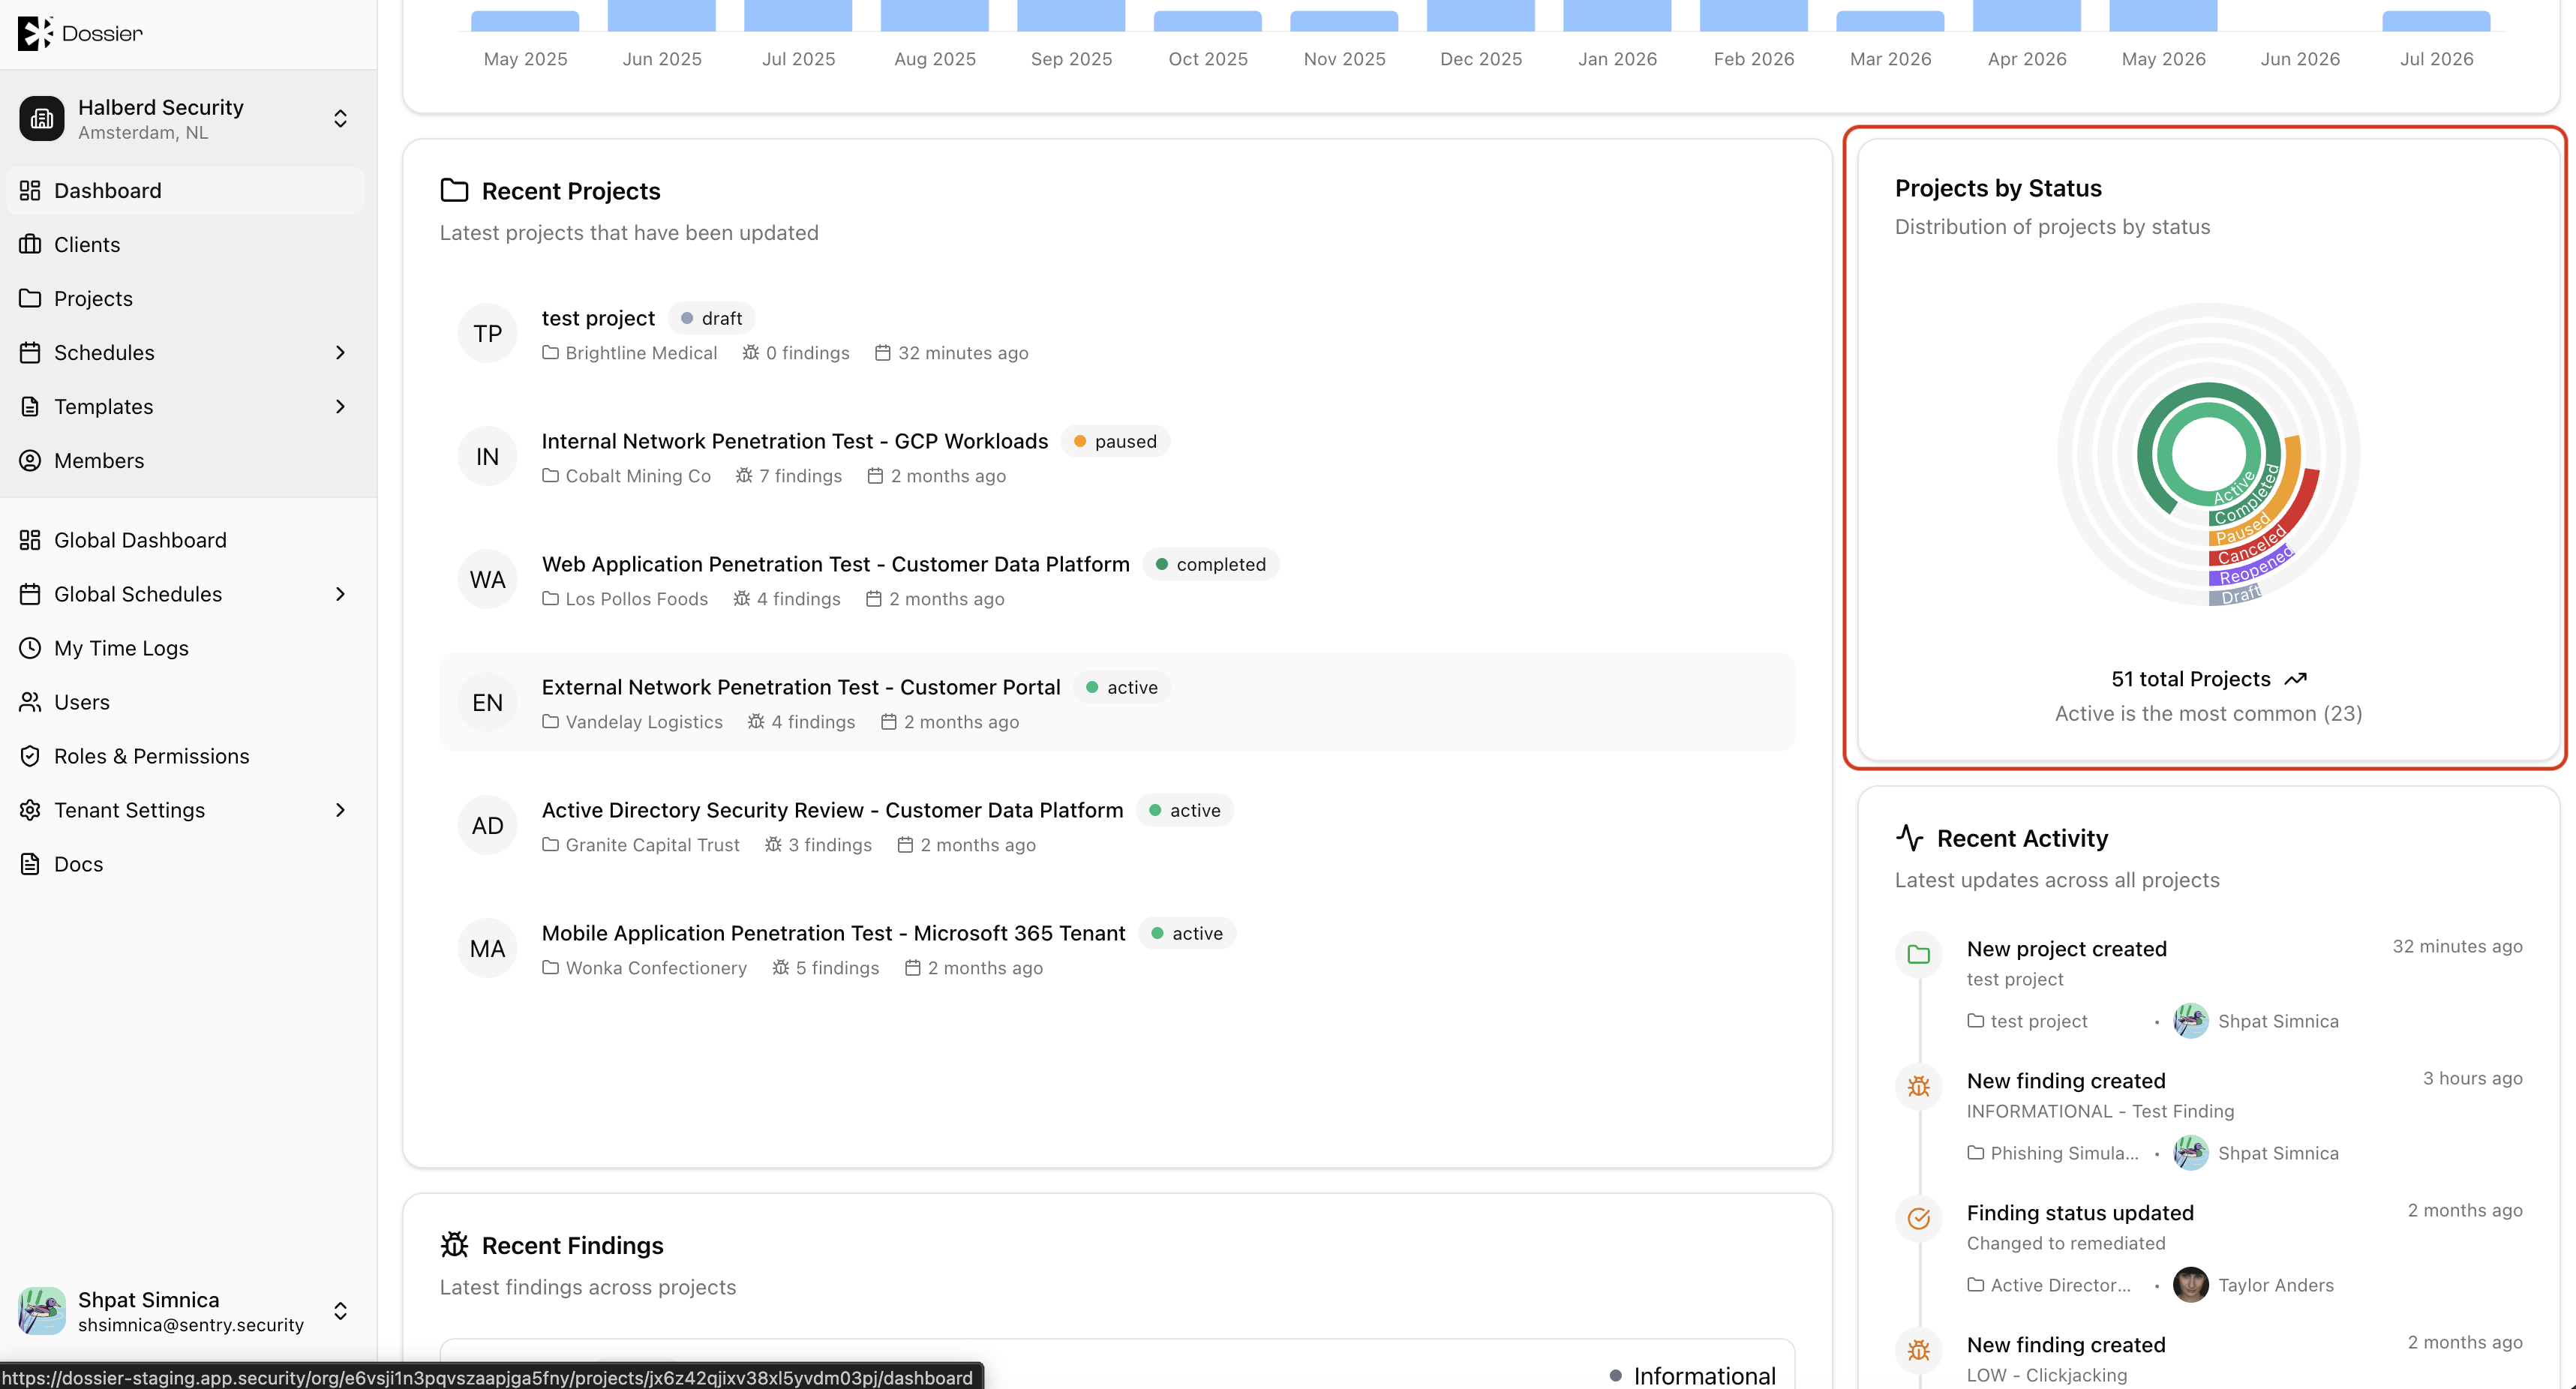Expand the Global Schedules chevron

(x=340, y=594)
